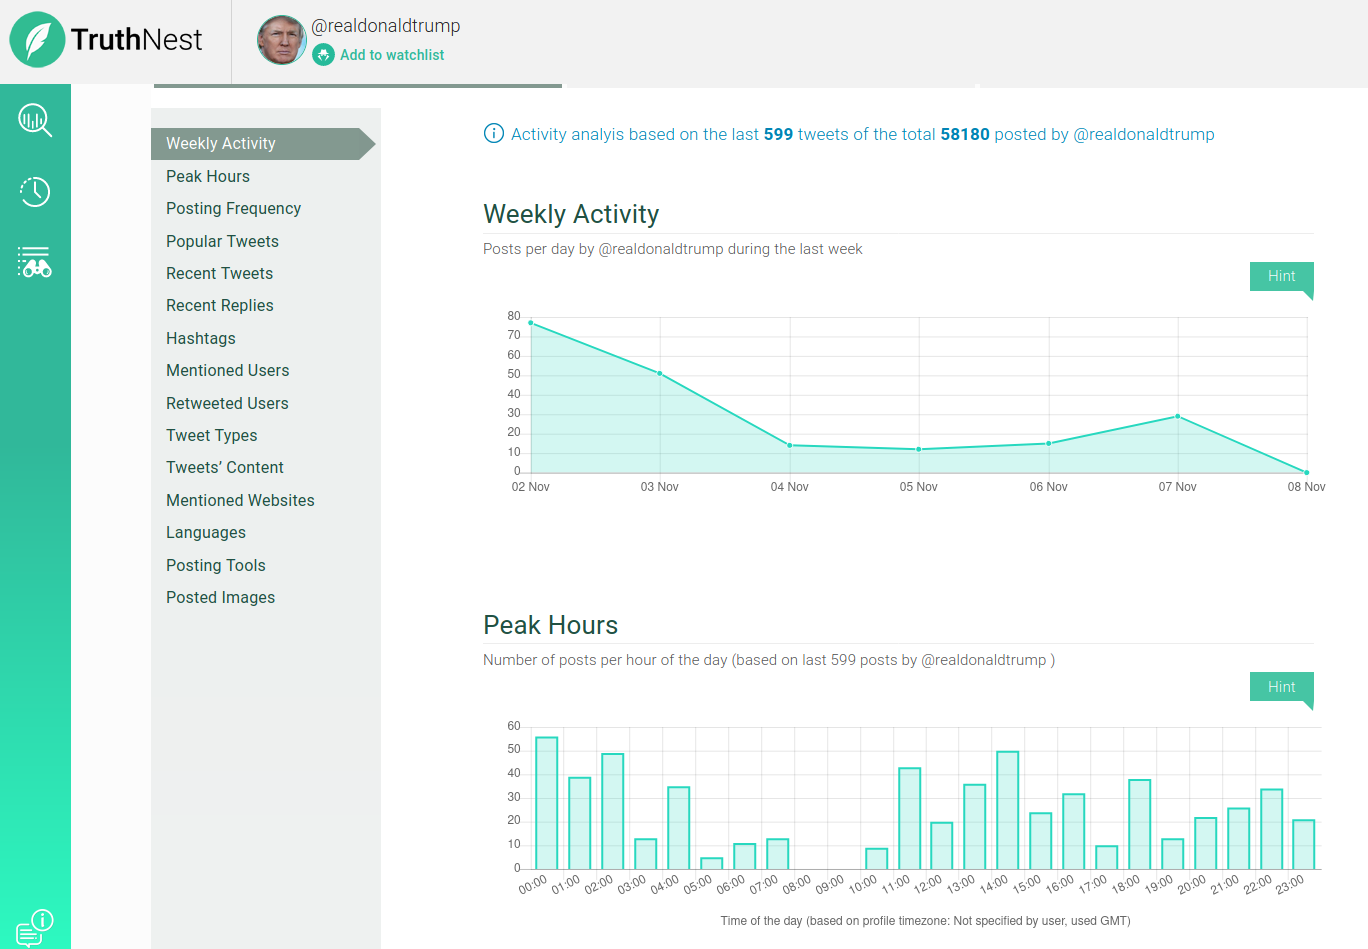Click the 14:00 bar in Peak Hours
This screenshot has height=949, width=1368.
pos(1008,810)
